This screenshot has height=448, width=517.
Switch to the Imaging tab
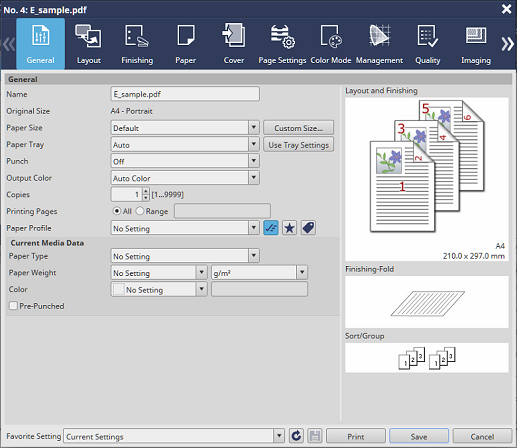tap(476, 44)
